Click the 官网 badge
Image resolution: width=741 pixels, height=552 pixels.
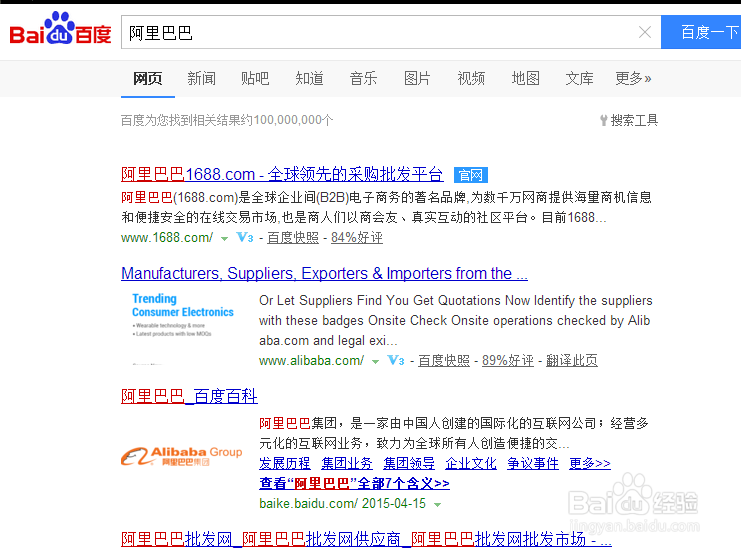pyautogui.click(x=471, y=175)
